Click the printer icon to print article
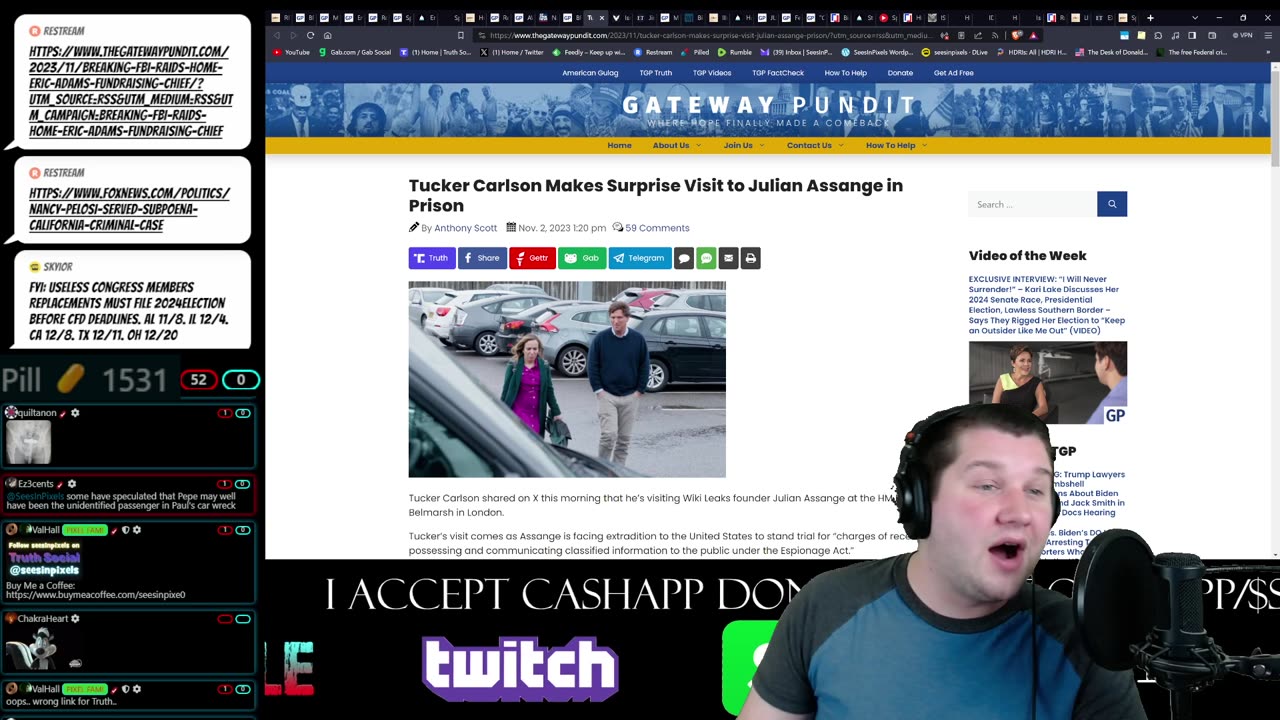Screen dimensions: 1280x720 751,258
